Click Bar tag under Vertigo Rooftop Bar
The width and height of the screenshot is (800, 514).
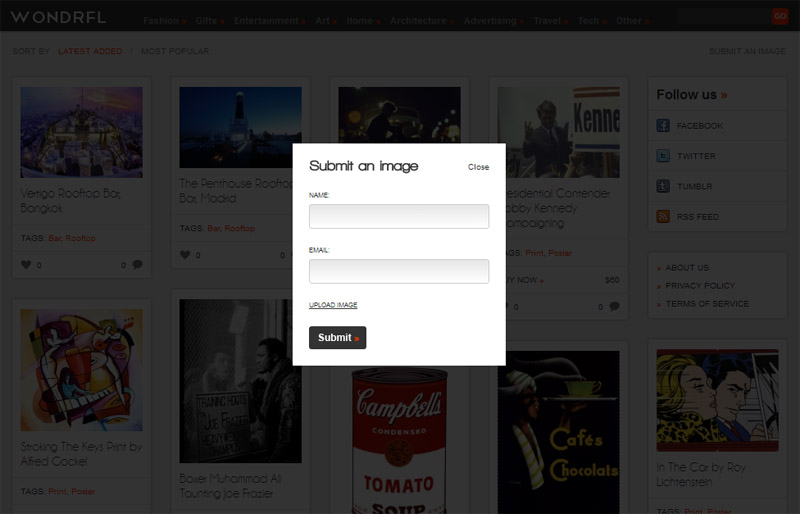[55, 238]
